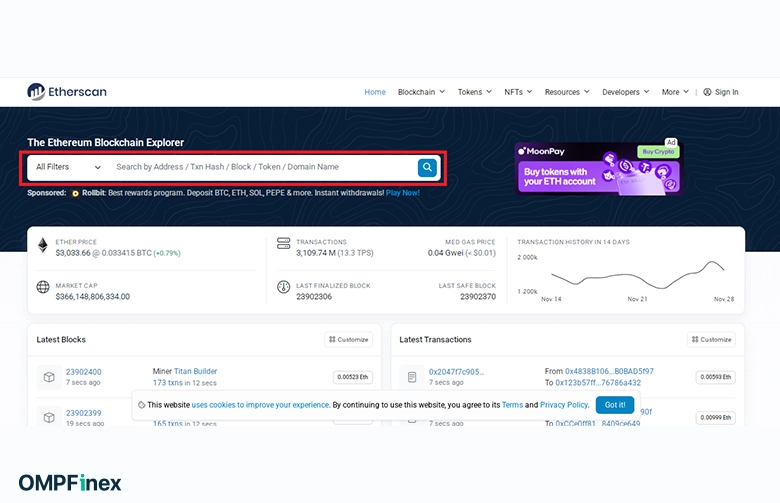Expand the Blockchain menu
780x503 pixels.
point(420,92)
